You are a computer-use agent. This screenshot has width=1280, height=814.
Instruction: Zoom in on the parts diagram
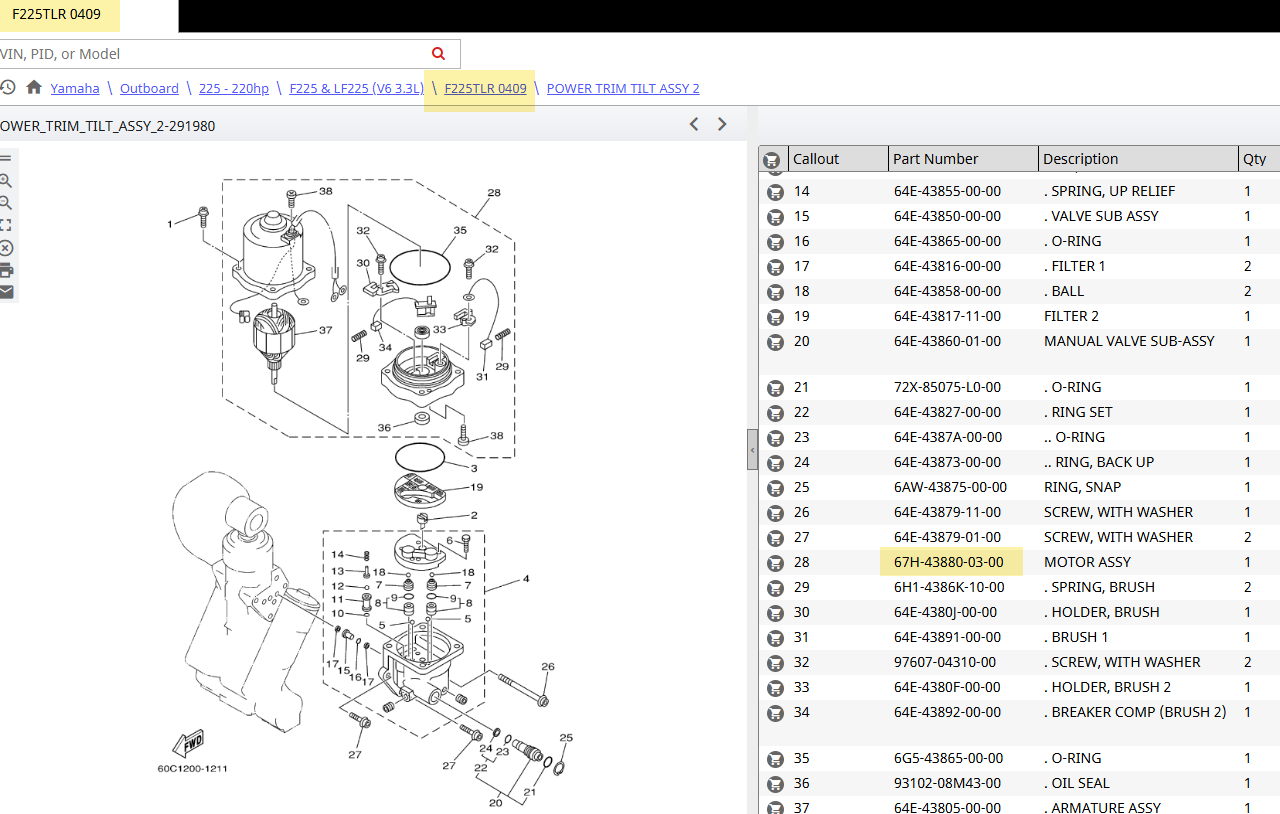pyautogui.click(x=5, y=181)
